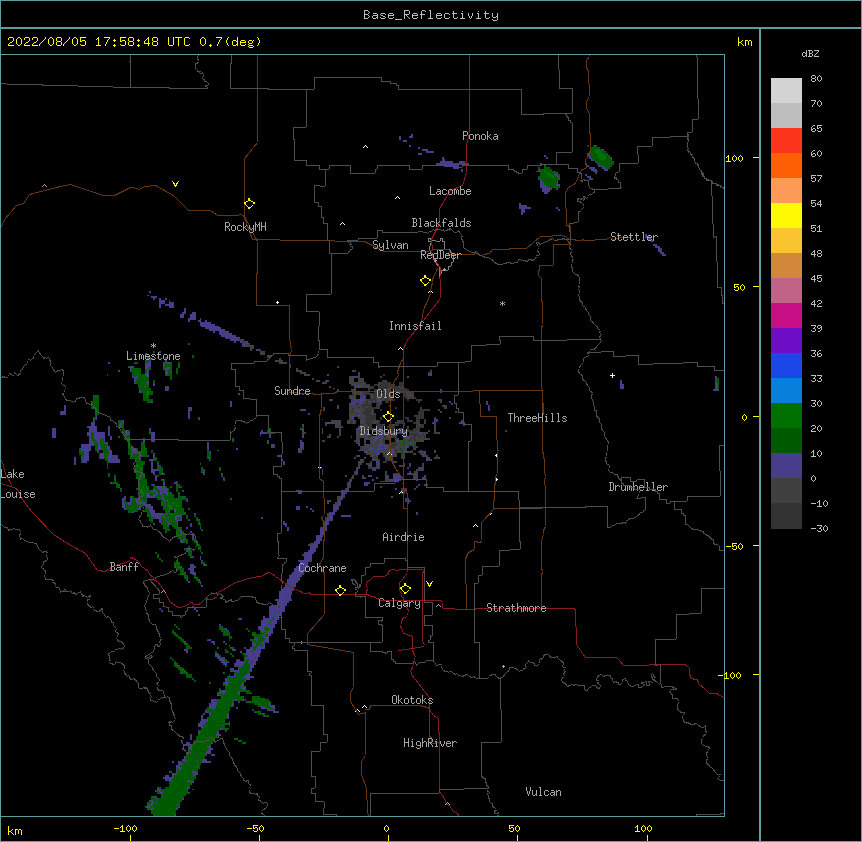This screenshot has height=842, width=862.
Task: Click the Didsbury town label
Action: coord(383,431)
